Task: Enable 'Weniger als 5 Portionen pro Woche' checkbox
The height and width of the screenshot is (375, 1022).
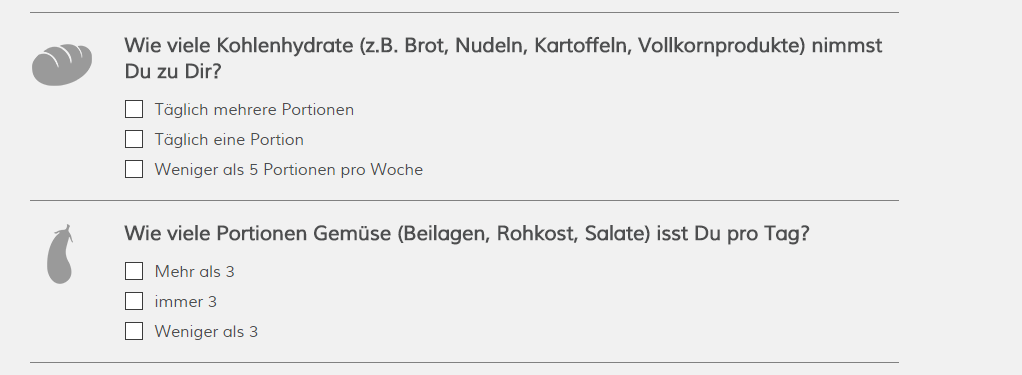Action: [x=134, y=169]
